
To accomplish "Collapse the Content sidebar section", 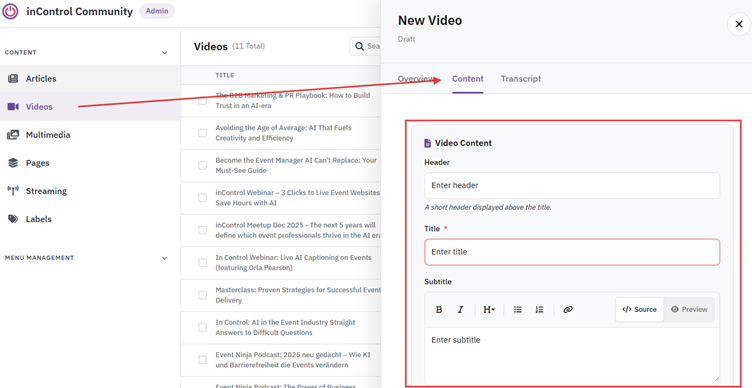I will tap(164, 53).
